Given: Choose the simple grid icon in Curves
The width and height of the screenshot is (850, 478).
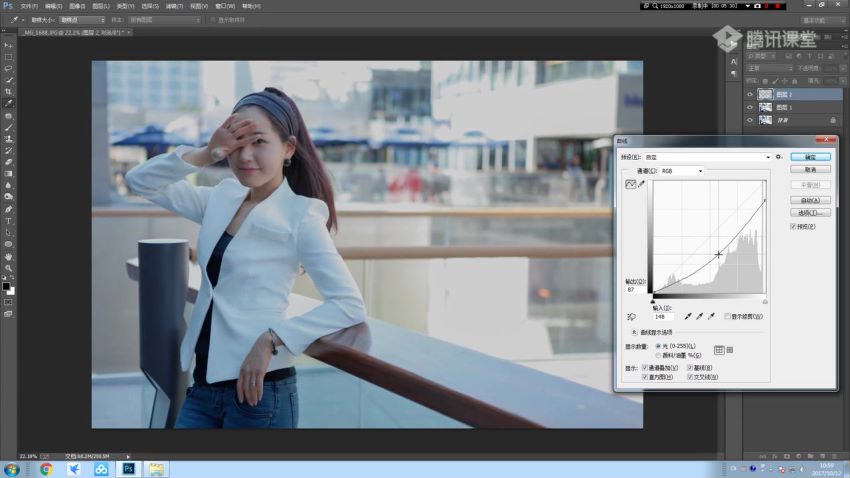Looking at the screenshot, I should (719, 350).
